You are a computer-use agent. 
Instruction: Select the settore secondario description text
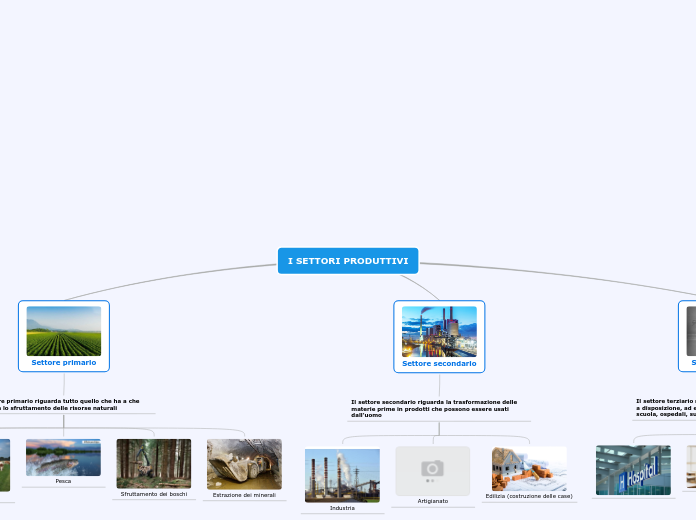434,409
